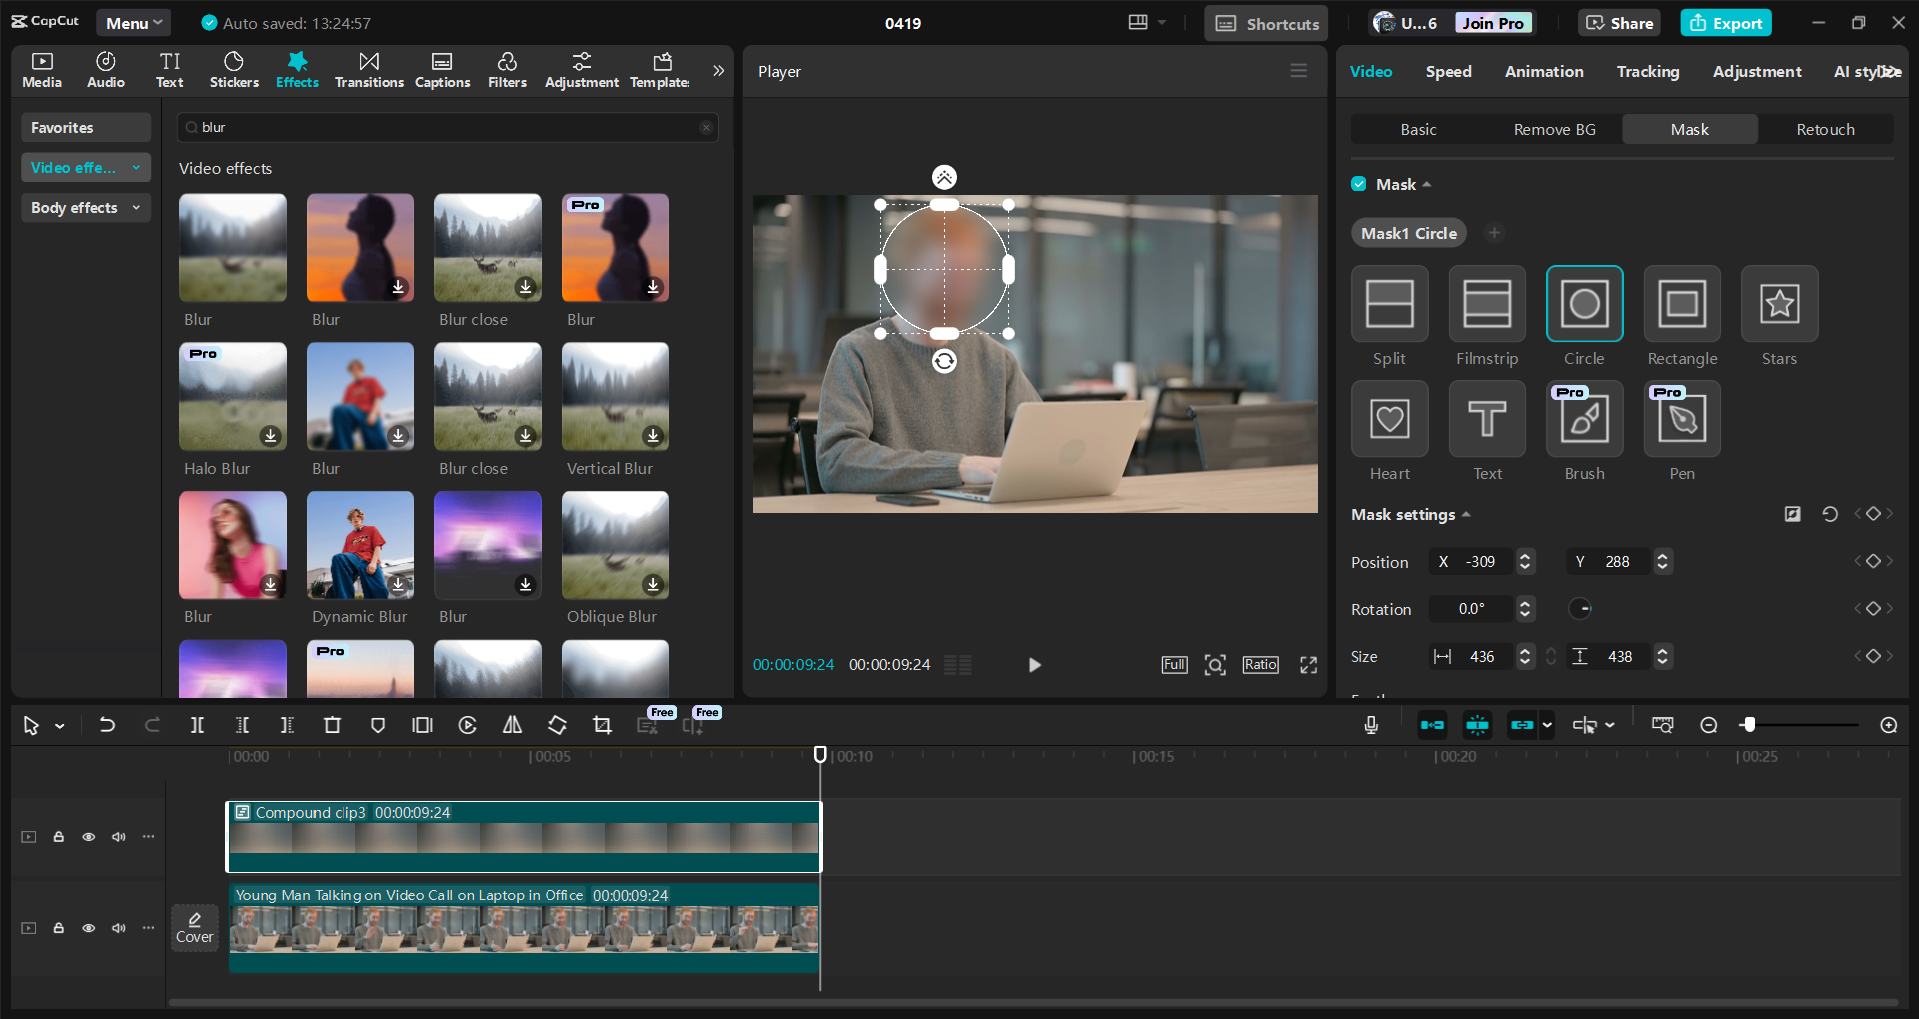Screen dimensions: 1919x1019
Task: Click the Cover button on main track
Action: click(x=195, y=928)
